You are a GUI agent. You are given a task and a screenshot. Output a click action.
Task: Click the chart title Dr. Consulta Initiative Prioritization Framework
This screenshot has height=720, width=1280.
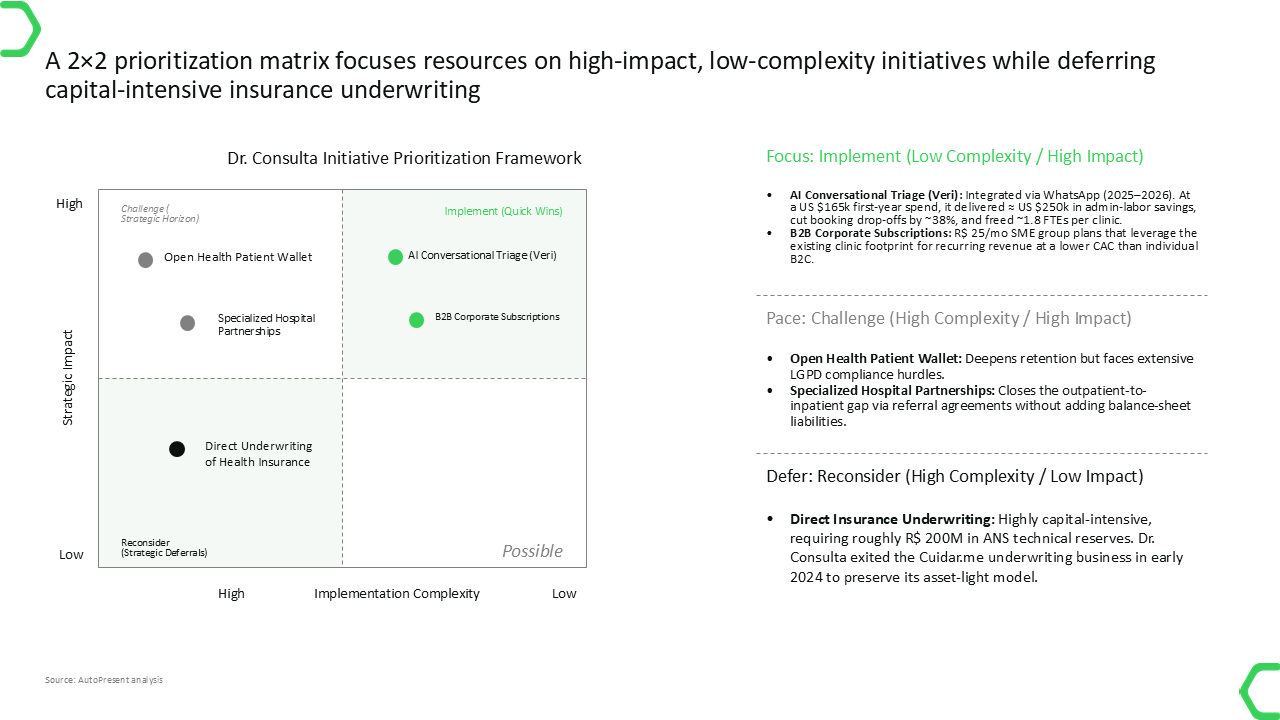pyautogui.click(x=404, y=158)
